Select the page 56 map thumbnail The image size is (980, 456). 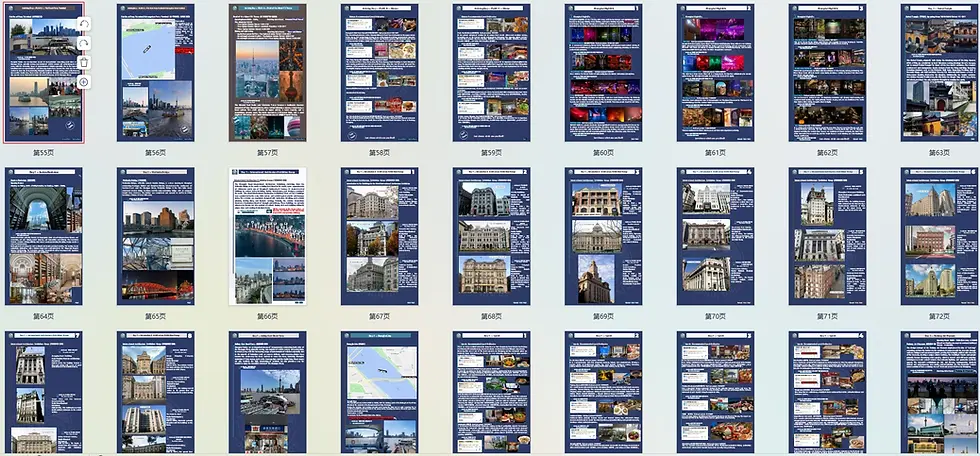pyautogui.click(x=156, y=72)
